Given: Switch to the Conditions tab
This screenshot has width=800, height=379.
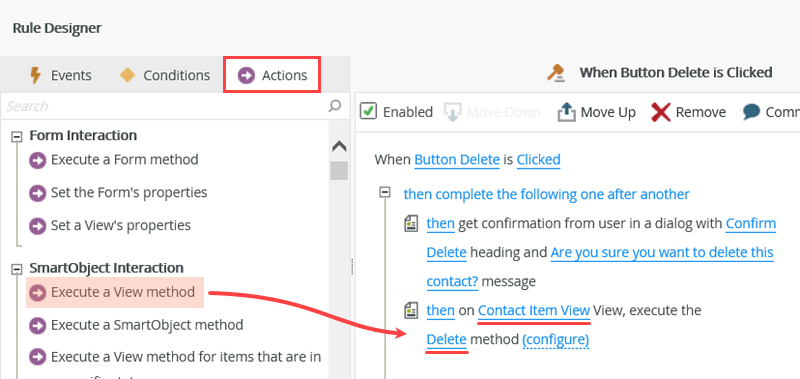Looking at the screenshot, I should (x=165, y=75).
